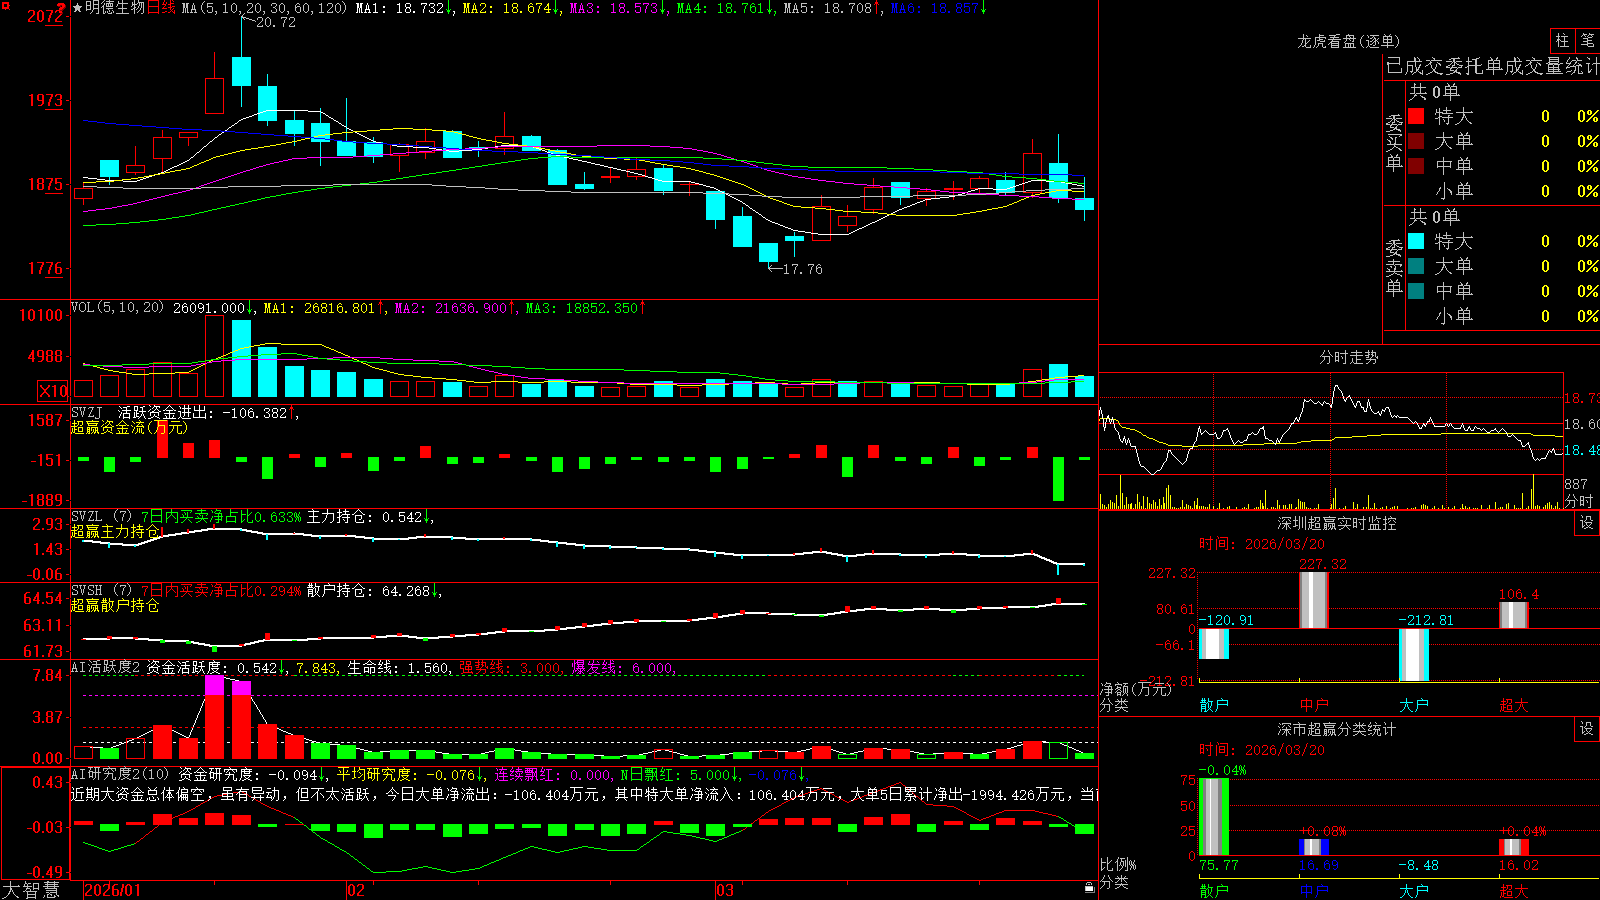Click the dark red 大单 buy order swatch
The image size is (1600, 900).
[1416, 141]
